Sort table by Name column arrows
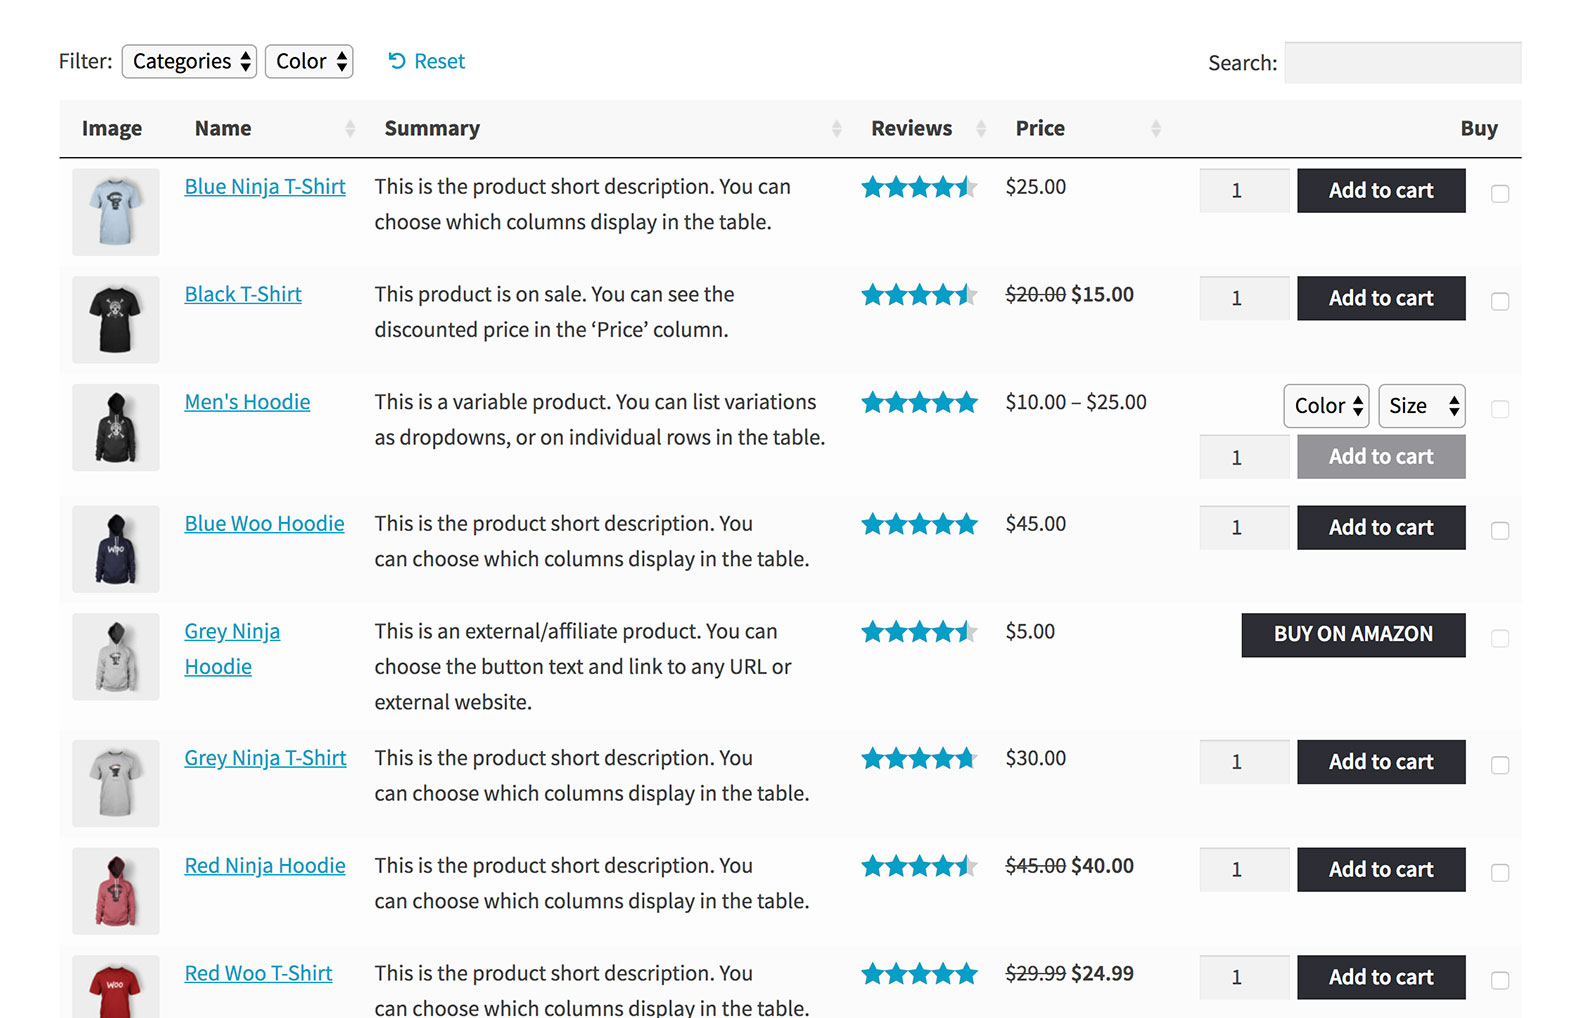1580x1018 pixels. pyautogui.click(x=350, y=128)
